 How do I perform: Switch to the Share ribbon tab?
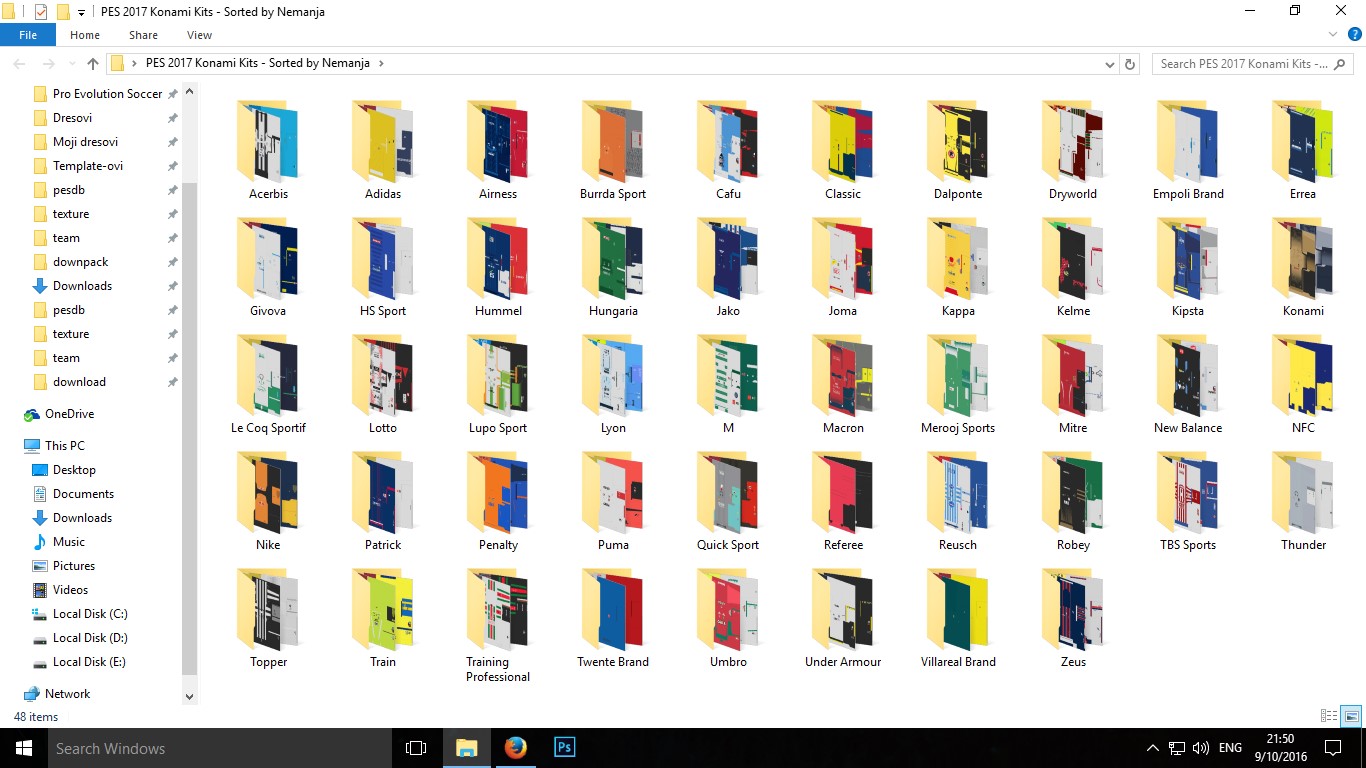pyautogui.click(x=143, y=35)
